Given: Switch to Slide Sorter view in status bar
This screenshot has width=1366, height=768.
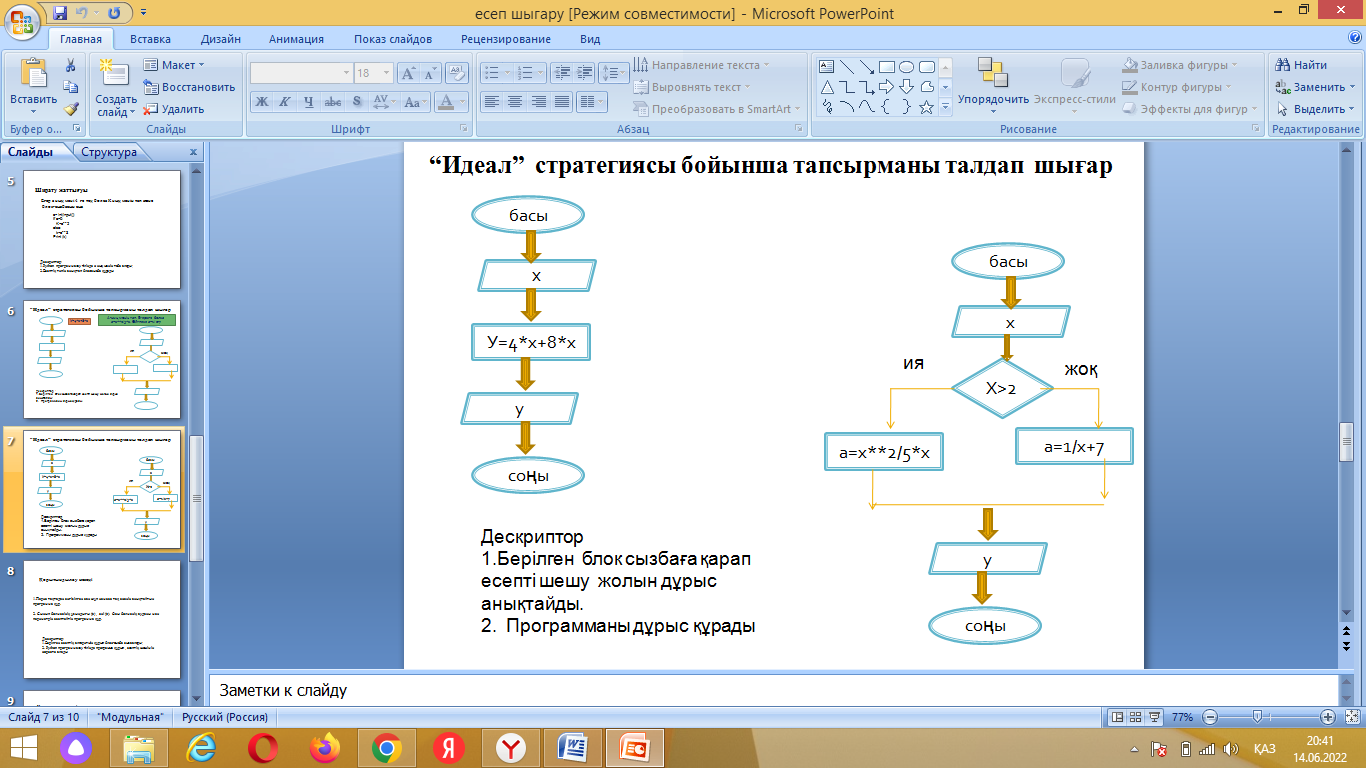Looking at the screenshot, I should point(1135,717).
